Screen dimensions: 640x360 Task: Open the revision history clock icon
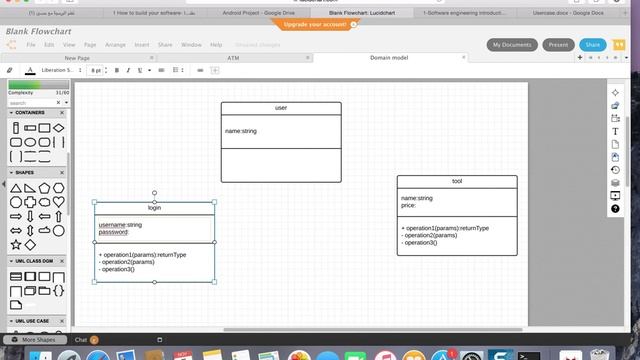coord(615,170)
